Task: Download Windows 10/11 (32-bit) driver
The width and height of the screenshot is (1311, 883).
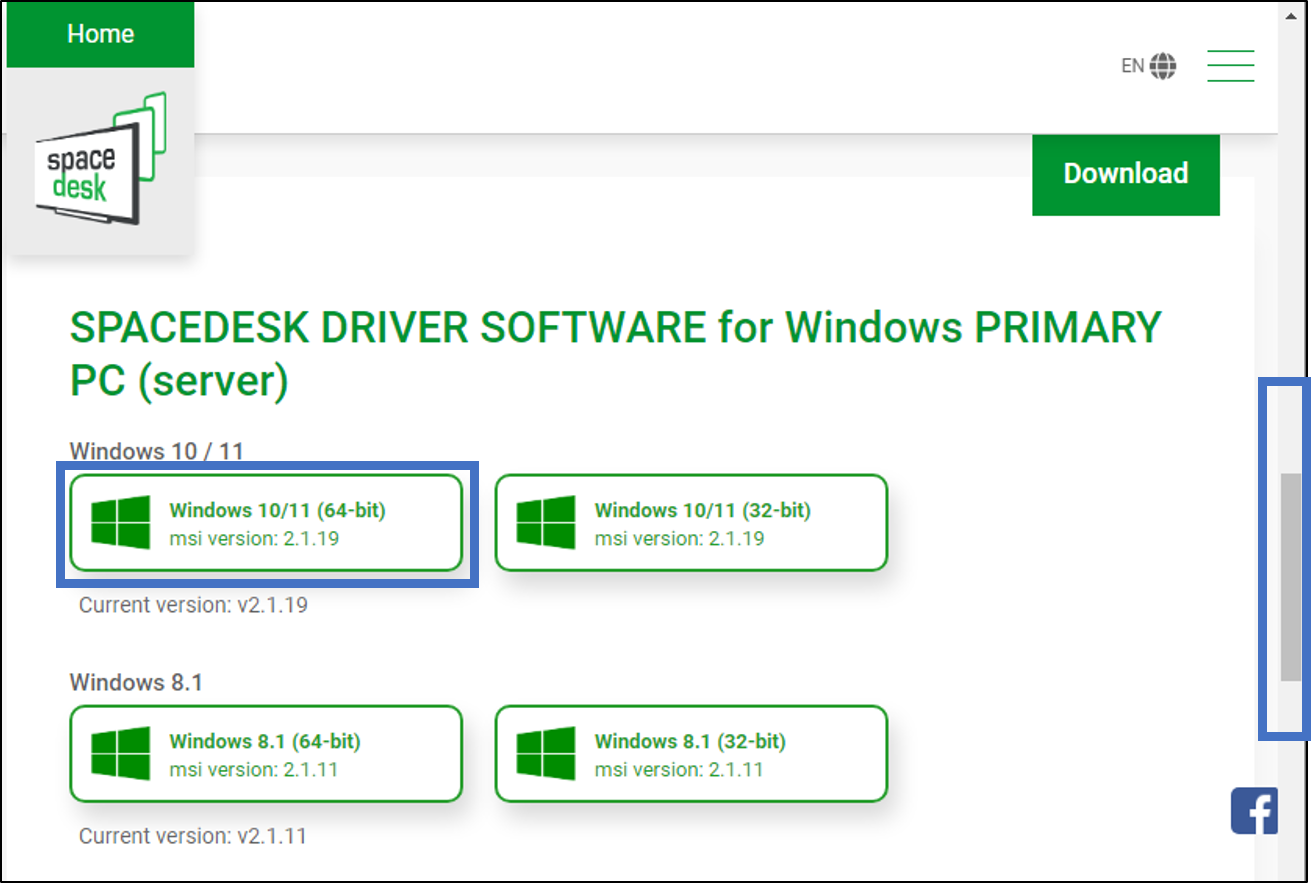Action: pyautogui.click(x=691, y=523)
